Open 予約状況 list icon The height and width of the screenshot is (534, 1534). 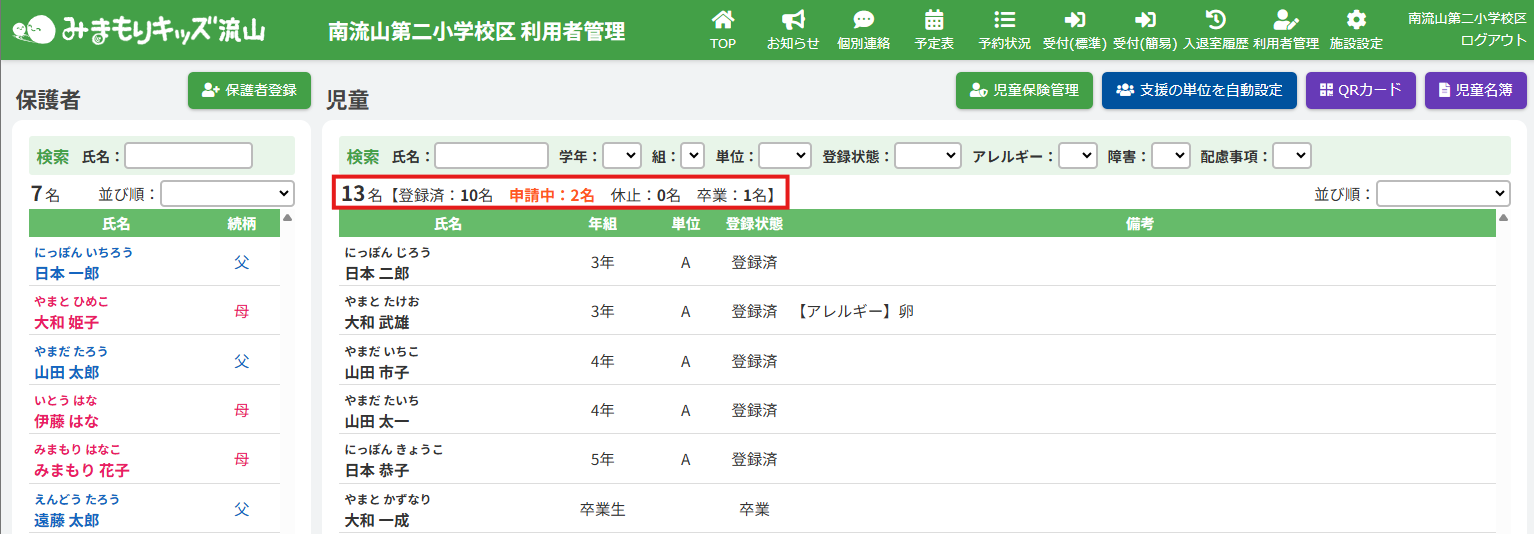point(1004,20)
